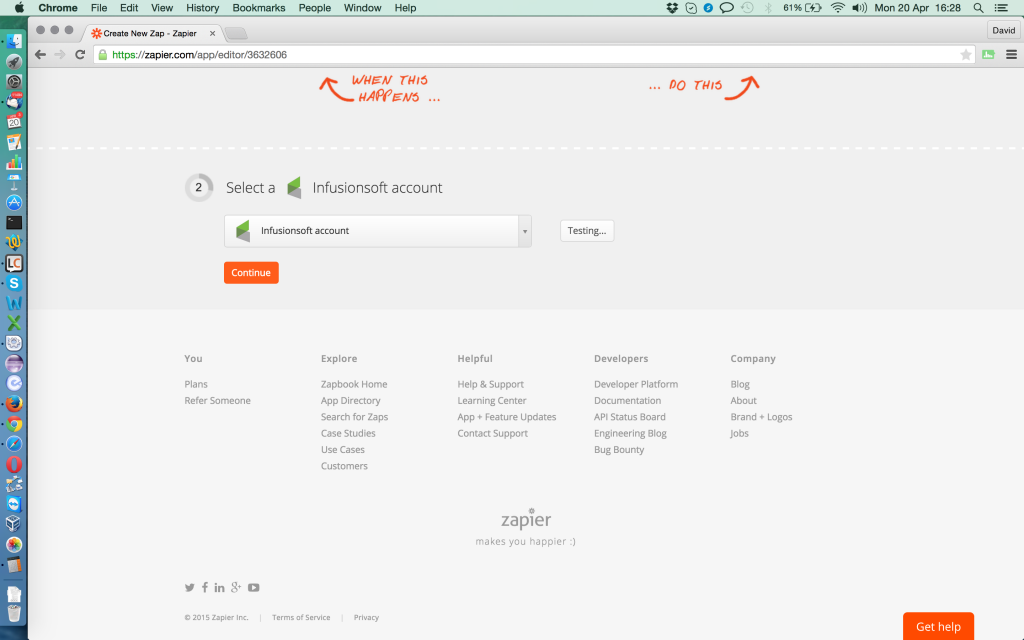Open Finder from the dock
Viewport: 1024px width, 640px height.
coord(14,42)
